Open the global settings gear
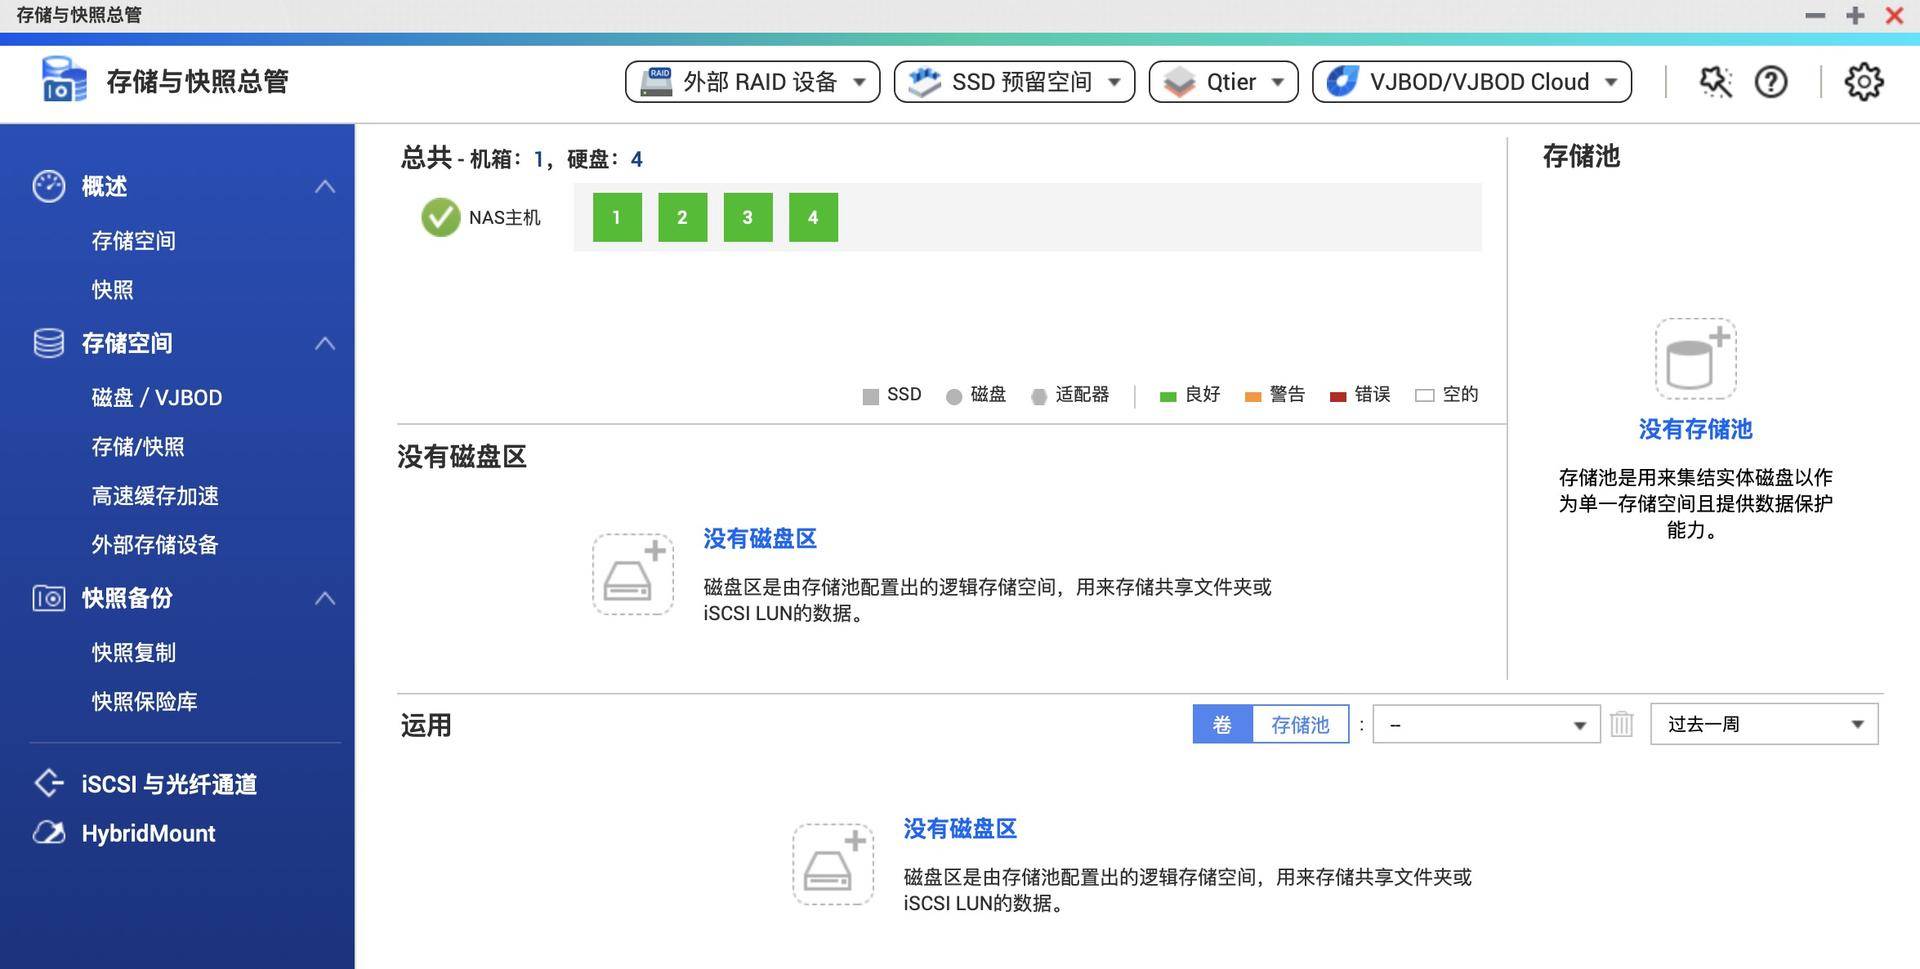Viewport: 1920px width, 969px height. point(1864,81)
